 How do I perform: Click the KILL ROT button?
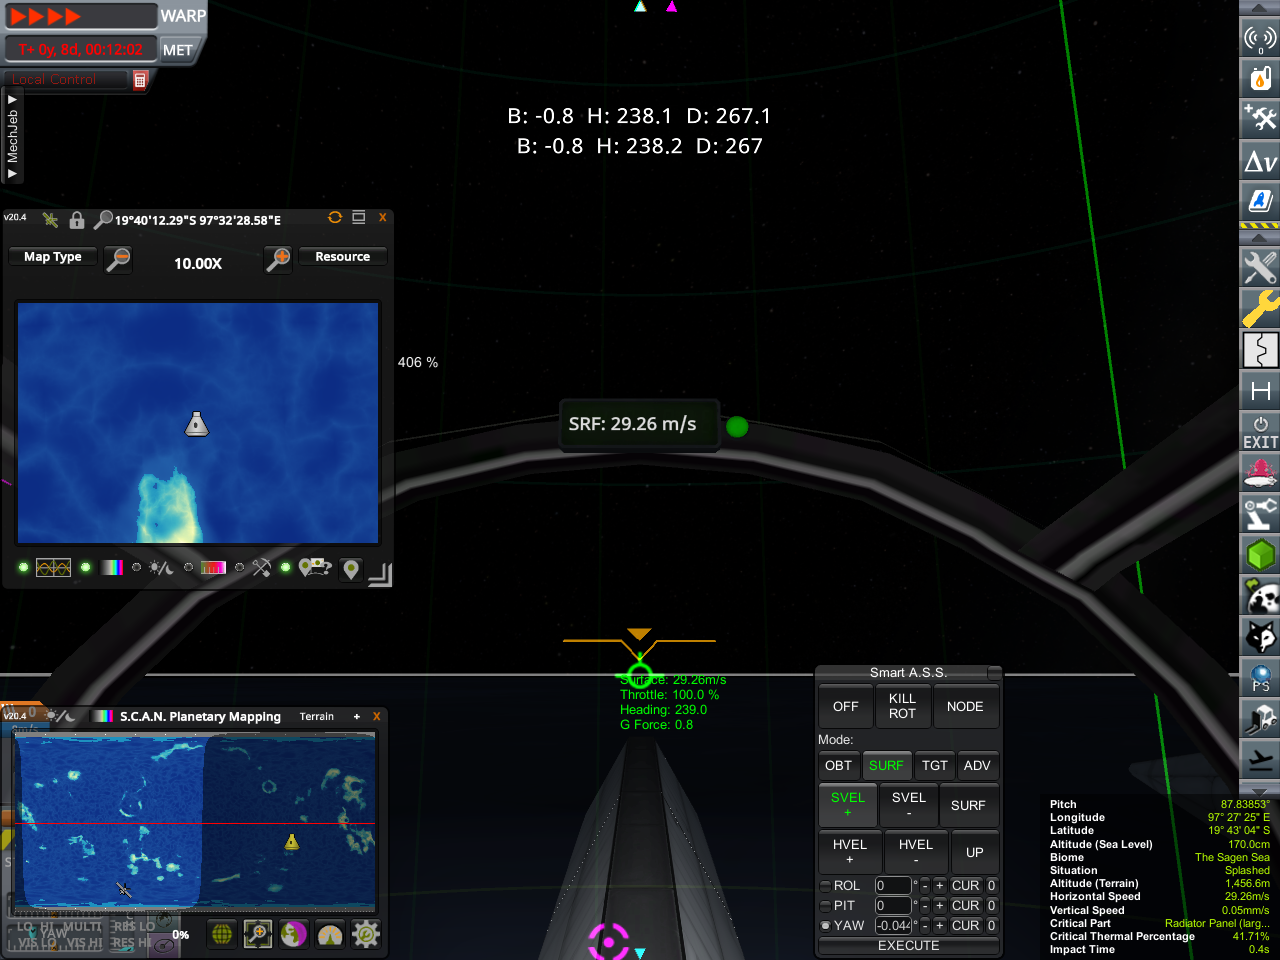(x=902, y=707)
